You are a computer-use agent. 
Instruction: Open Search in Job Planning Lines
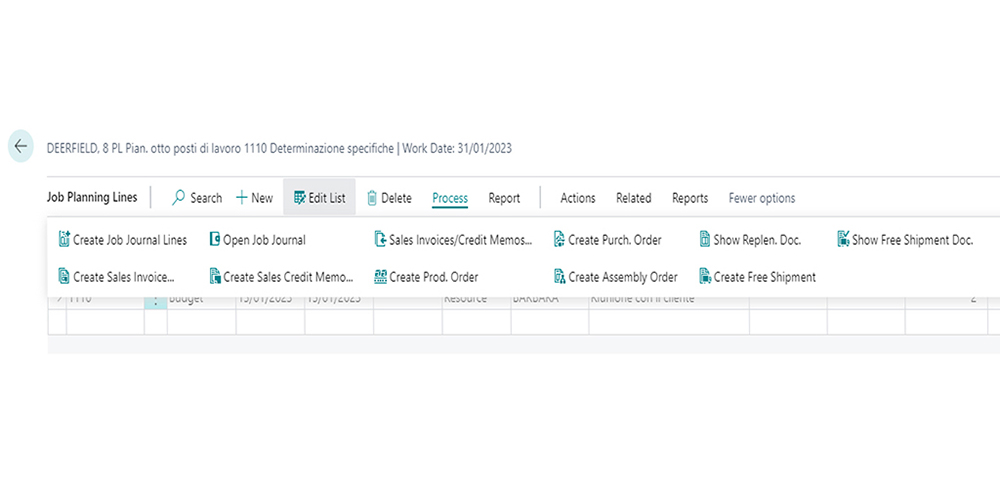[x=197, y=198]
